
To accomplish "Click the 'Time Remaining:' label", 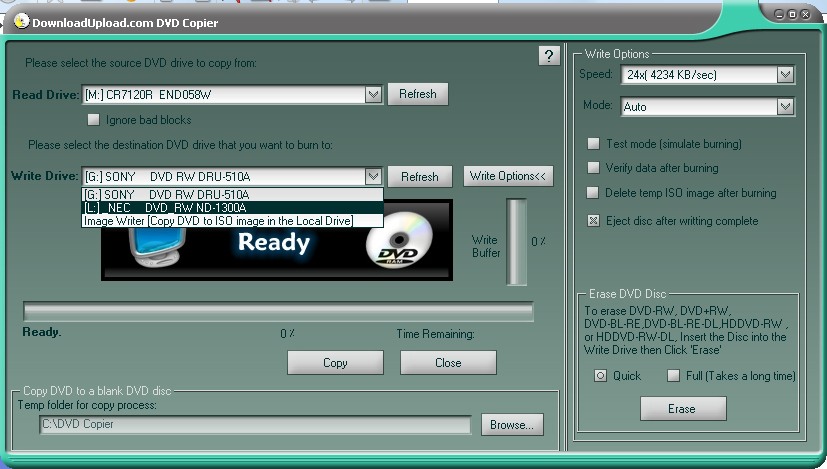I will (x=435, y=334).
